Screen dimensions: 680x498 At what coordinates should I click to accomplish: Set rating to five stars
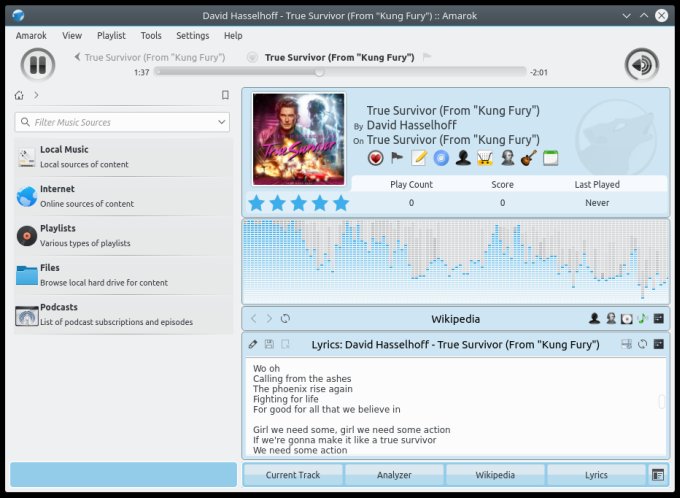(341, 203)
